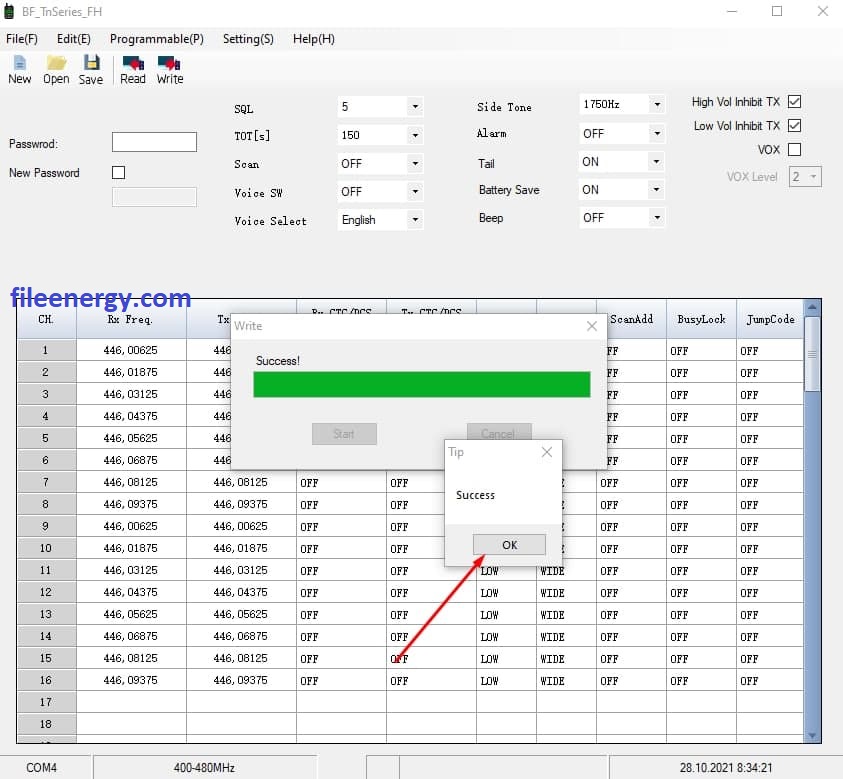
Task: Click the table vertical scrollbar thumb
Action: coord(812,354)
